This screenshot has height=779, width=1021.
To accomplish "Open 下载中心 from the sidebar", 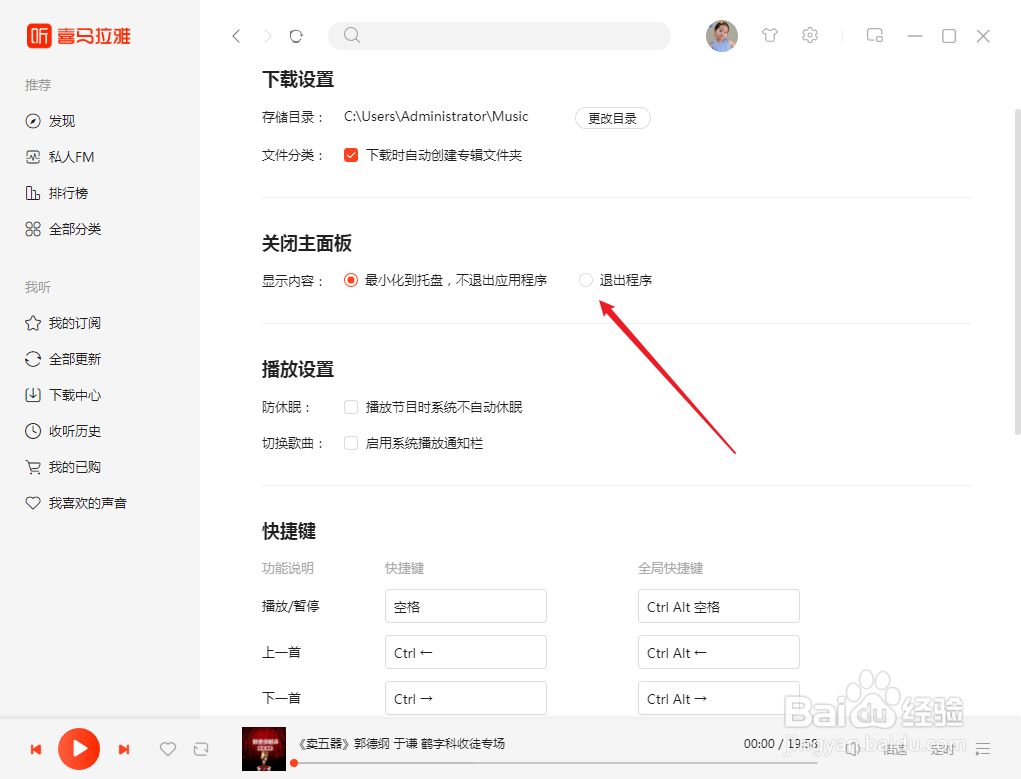I will (62, 394).
